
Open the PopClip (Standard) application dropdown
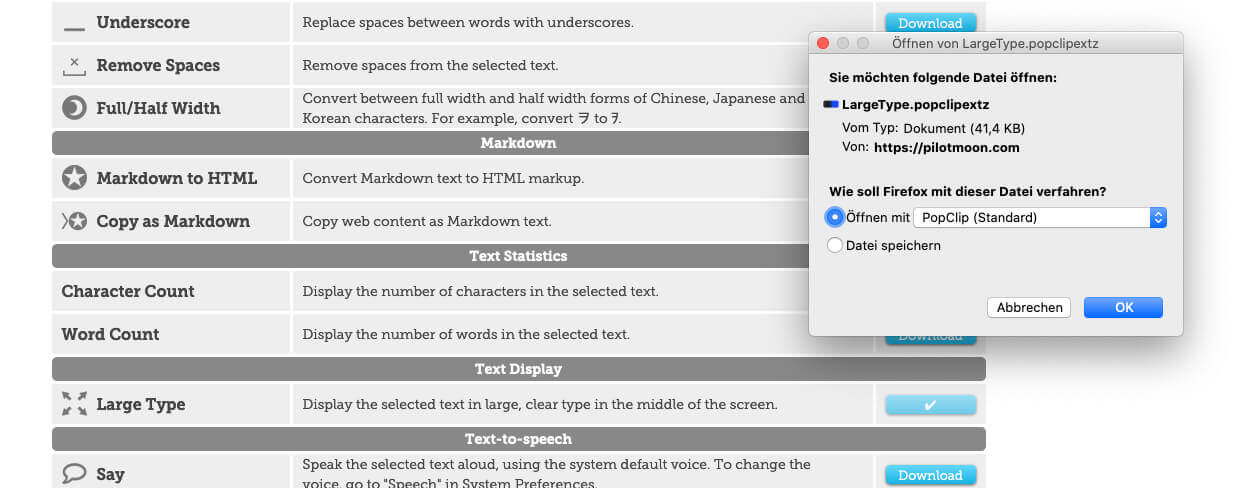(x=1040, y=217)
